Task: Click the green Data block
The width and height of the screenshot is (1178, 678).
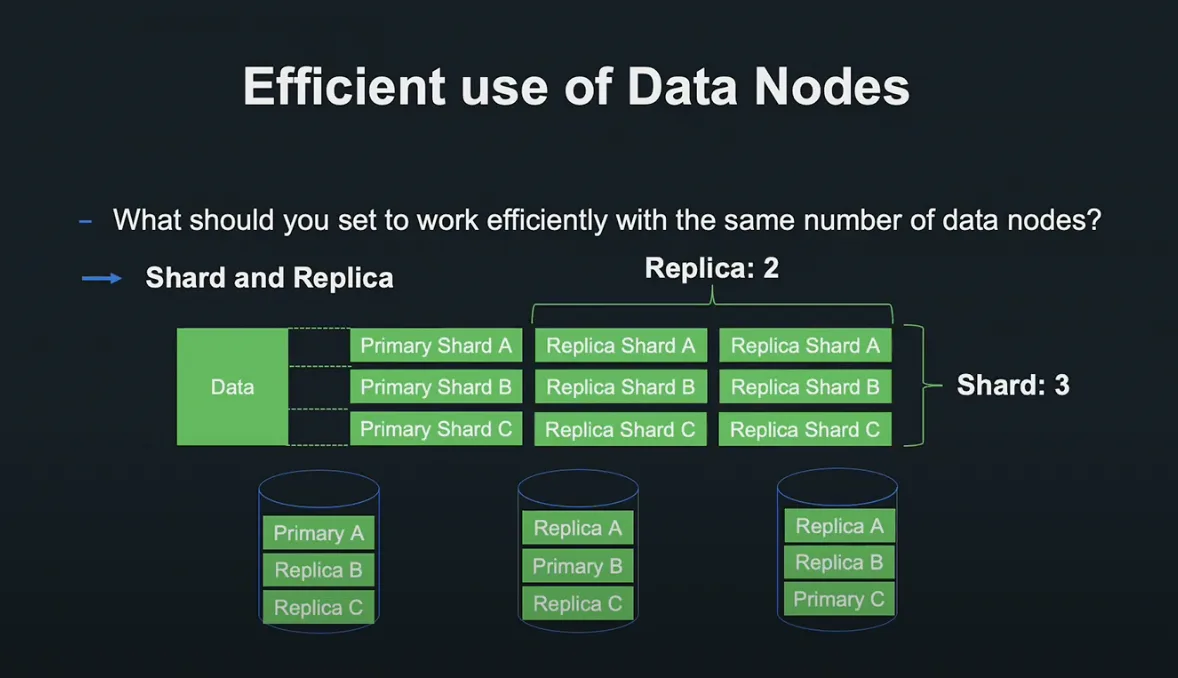Action: point(232,386)
